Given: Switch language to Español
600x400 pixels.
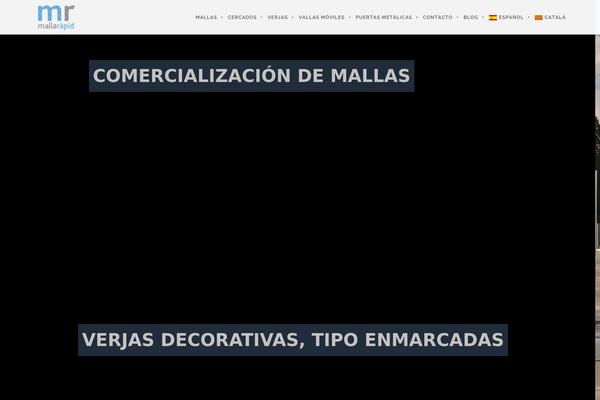Looking at the screenshot, I should [x=506, y=17].
